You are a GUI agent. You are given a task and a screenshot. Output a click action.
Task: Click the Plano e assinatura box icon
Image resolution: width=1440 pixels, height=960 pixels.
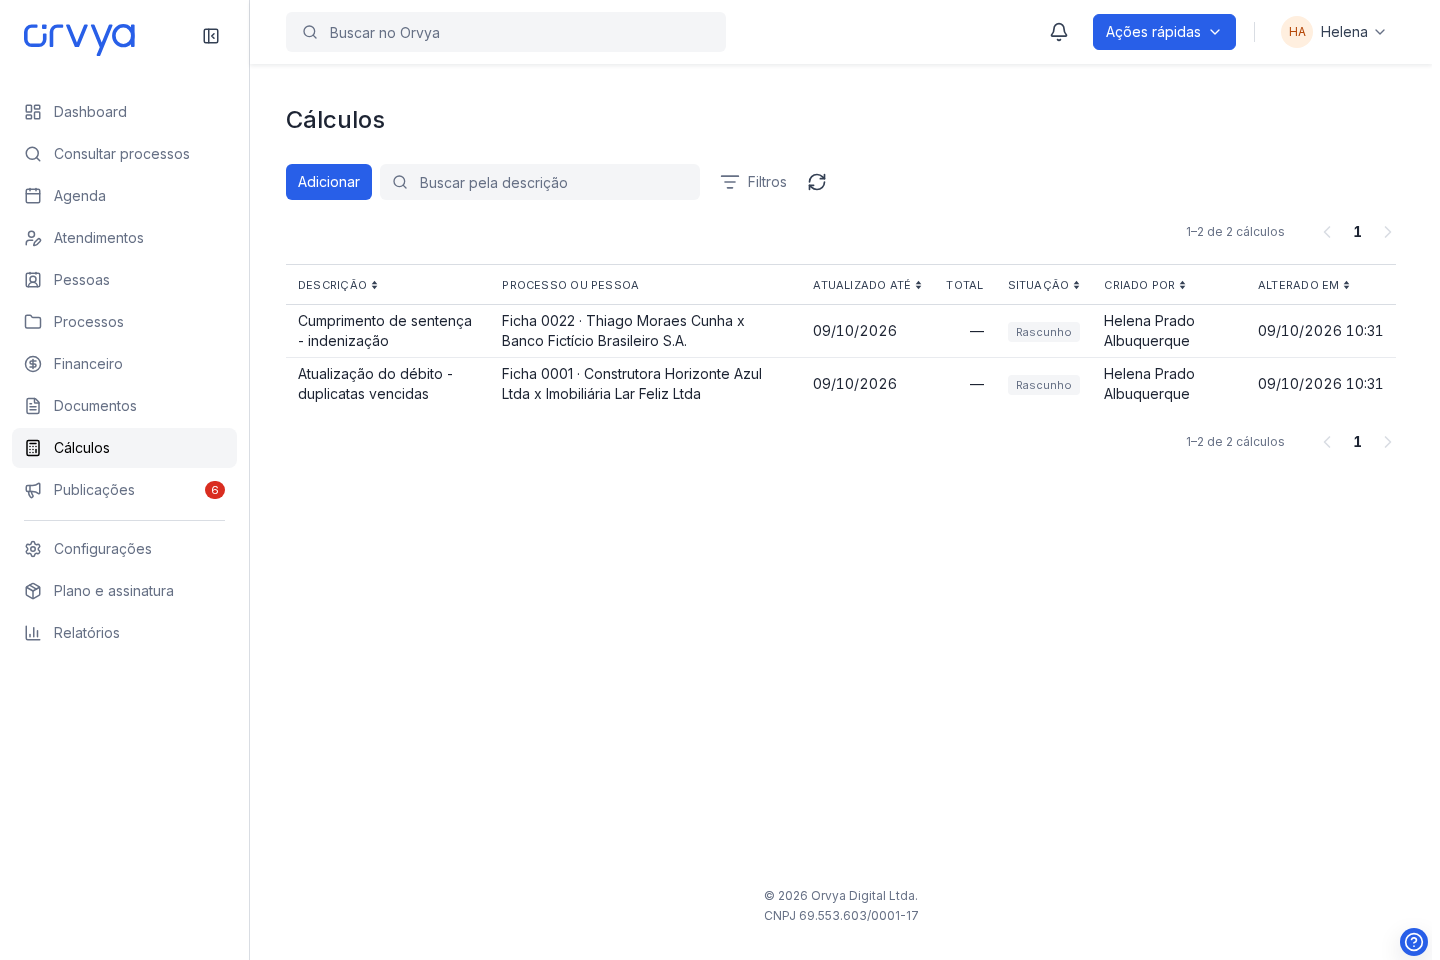33,591
